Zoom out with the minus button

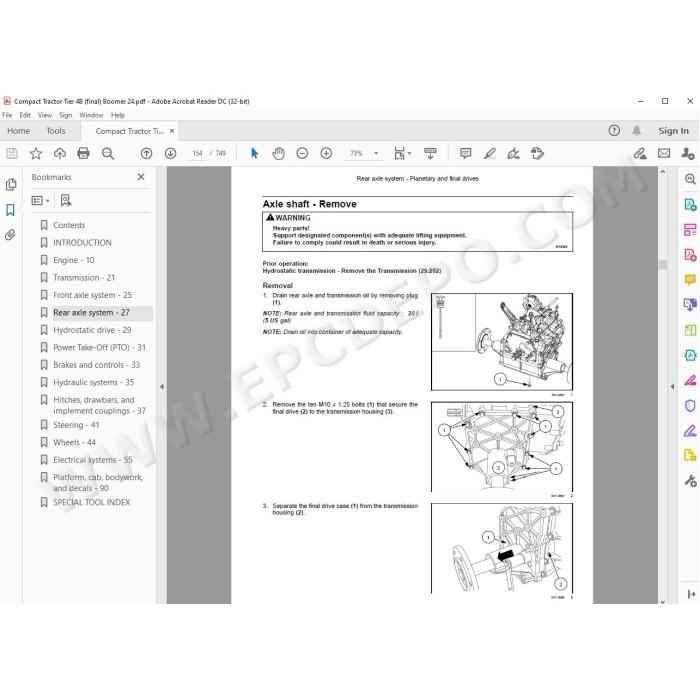point(302,154)
